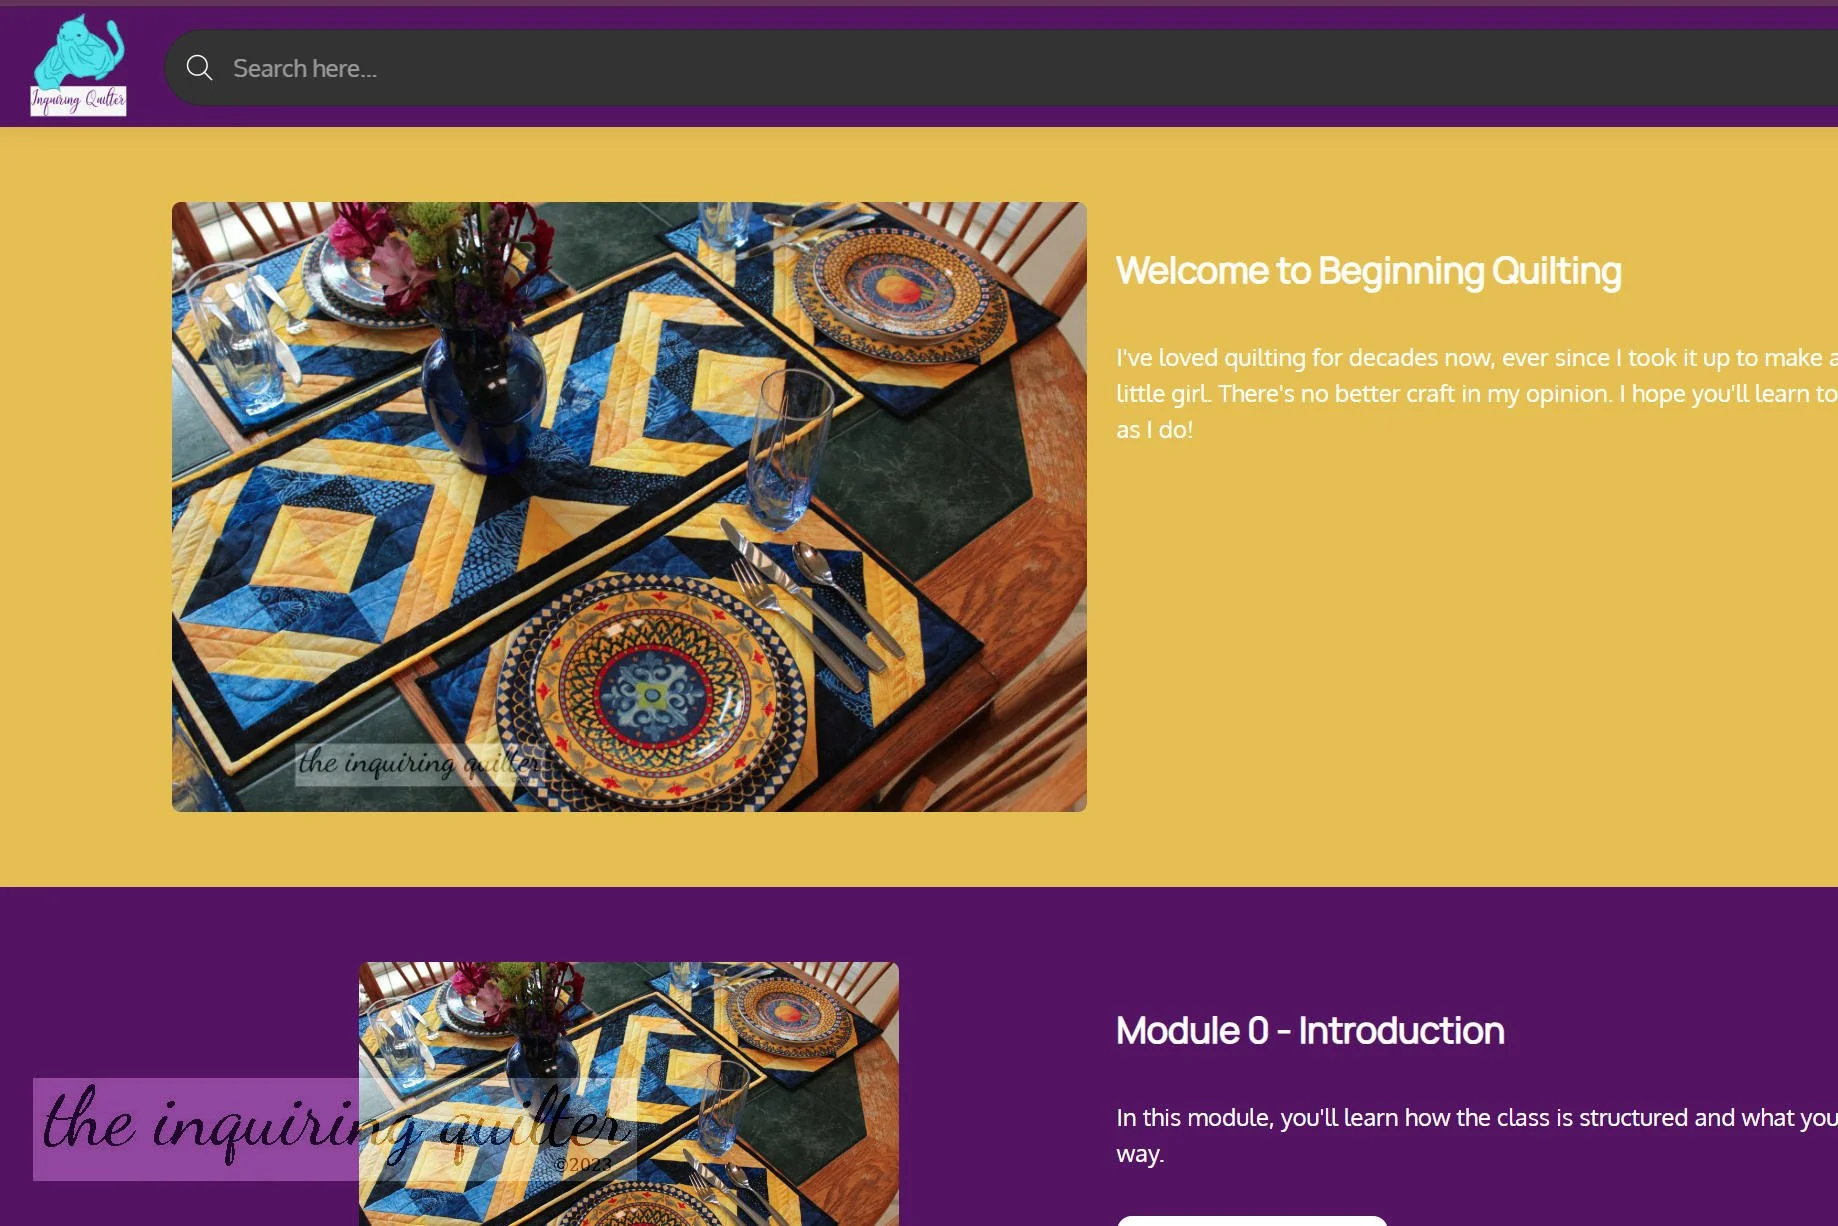Click the Module 0 description text
Image resolution: width=1838 pixels, height=1226 pixels.
point(1476,1135)
